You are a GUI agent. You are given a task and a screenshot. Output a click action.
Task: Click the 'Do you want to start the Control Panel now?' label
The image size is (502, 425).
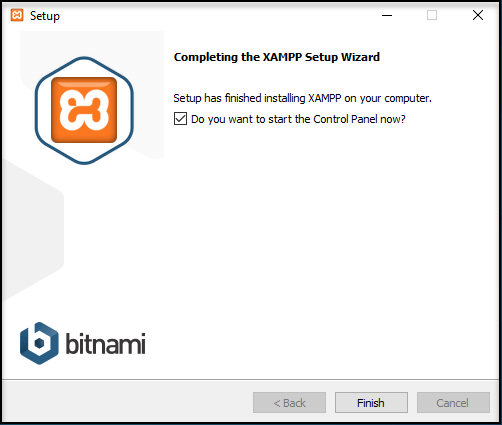tap(298, 119)
